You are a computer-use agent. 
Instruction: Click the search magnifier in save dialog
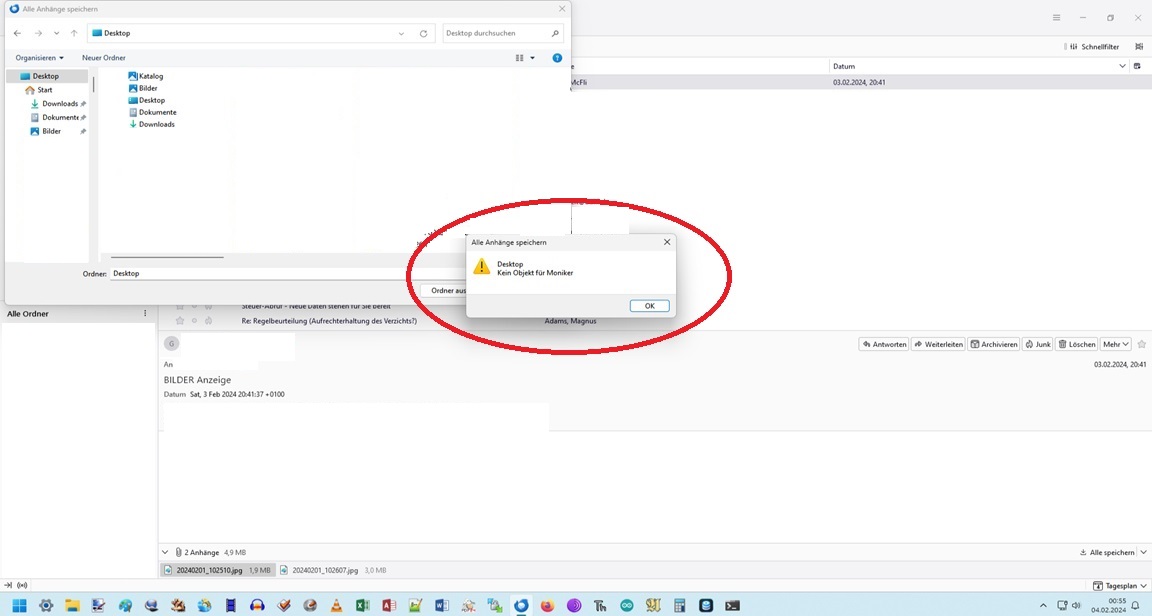tap(555, 33)
